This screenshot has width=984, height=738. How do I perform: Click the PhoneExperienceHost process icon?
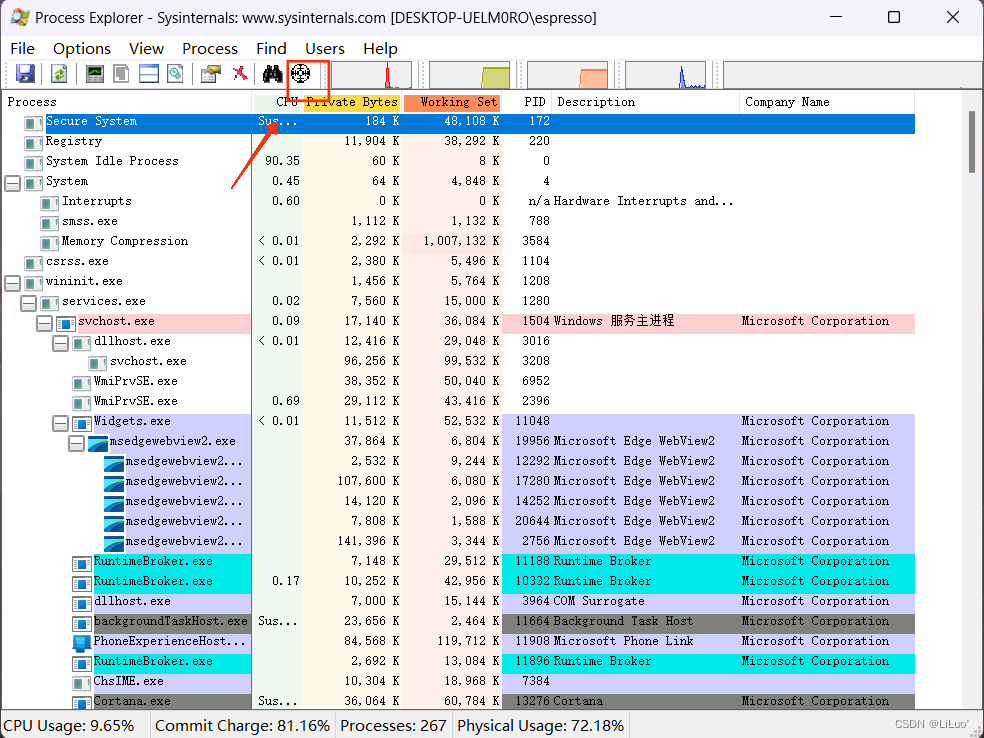coord(82,643)
